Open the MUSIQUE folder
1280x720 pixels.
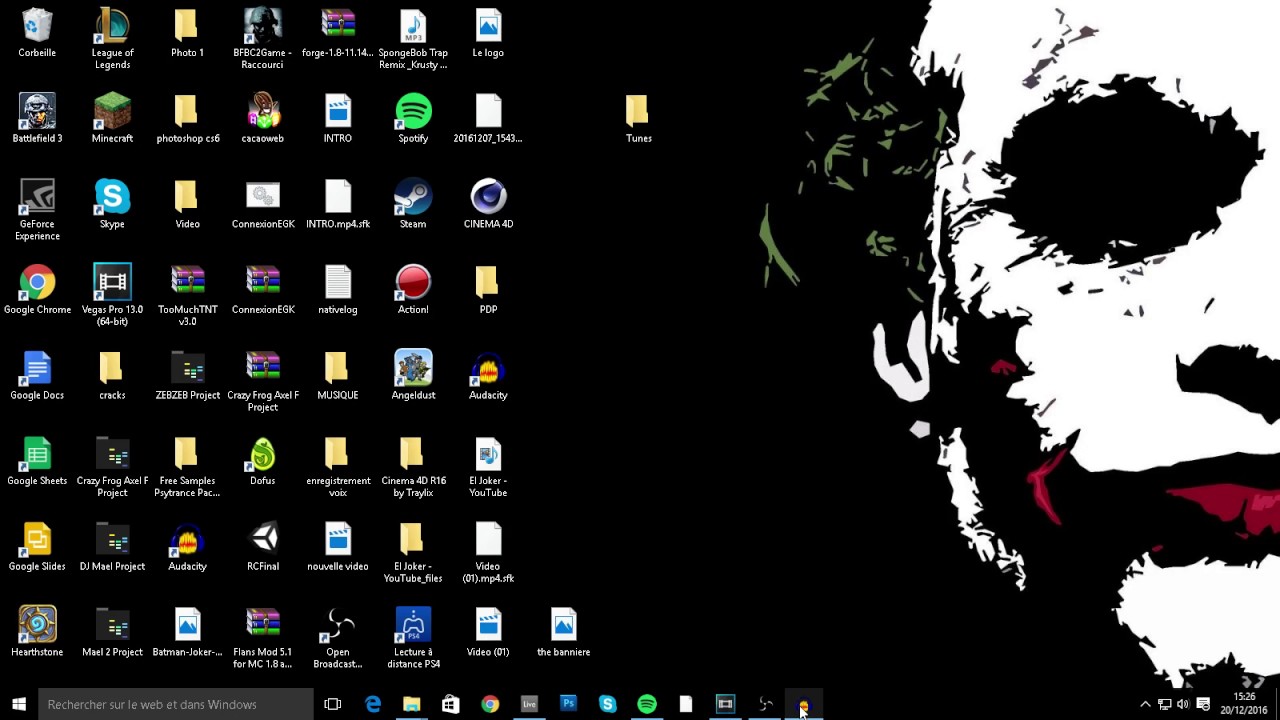[338, 376]
